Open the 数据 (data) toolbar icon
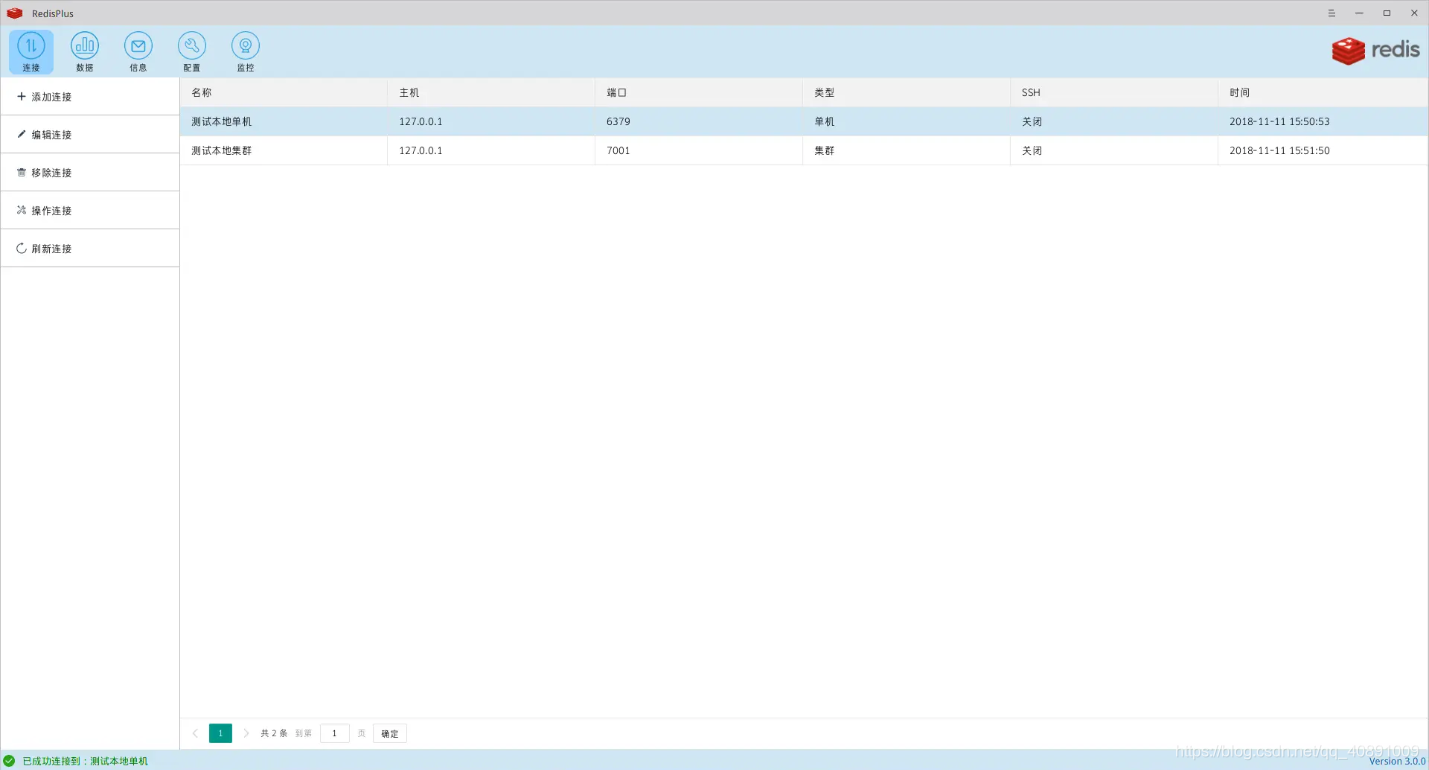 85,52
